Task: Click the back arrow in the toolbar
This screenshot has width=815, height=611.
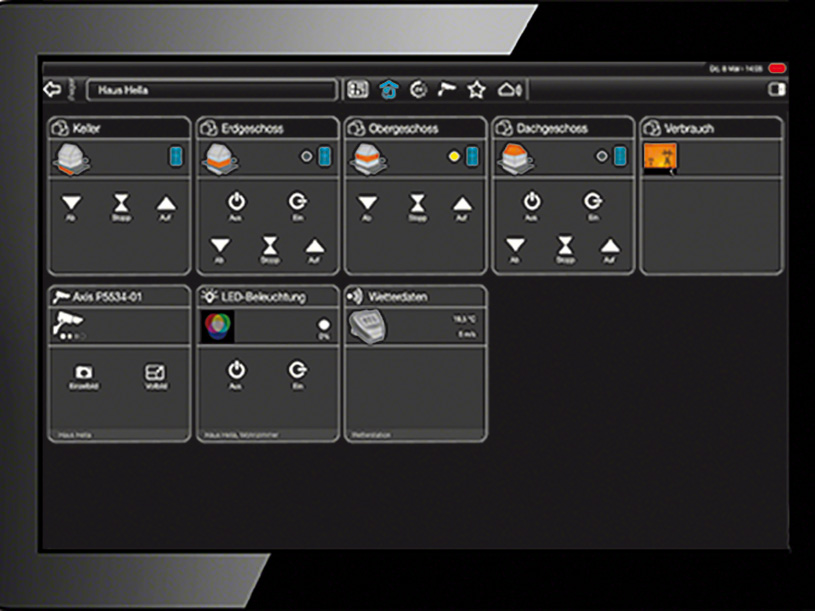Action: (52, 90)
